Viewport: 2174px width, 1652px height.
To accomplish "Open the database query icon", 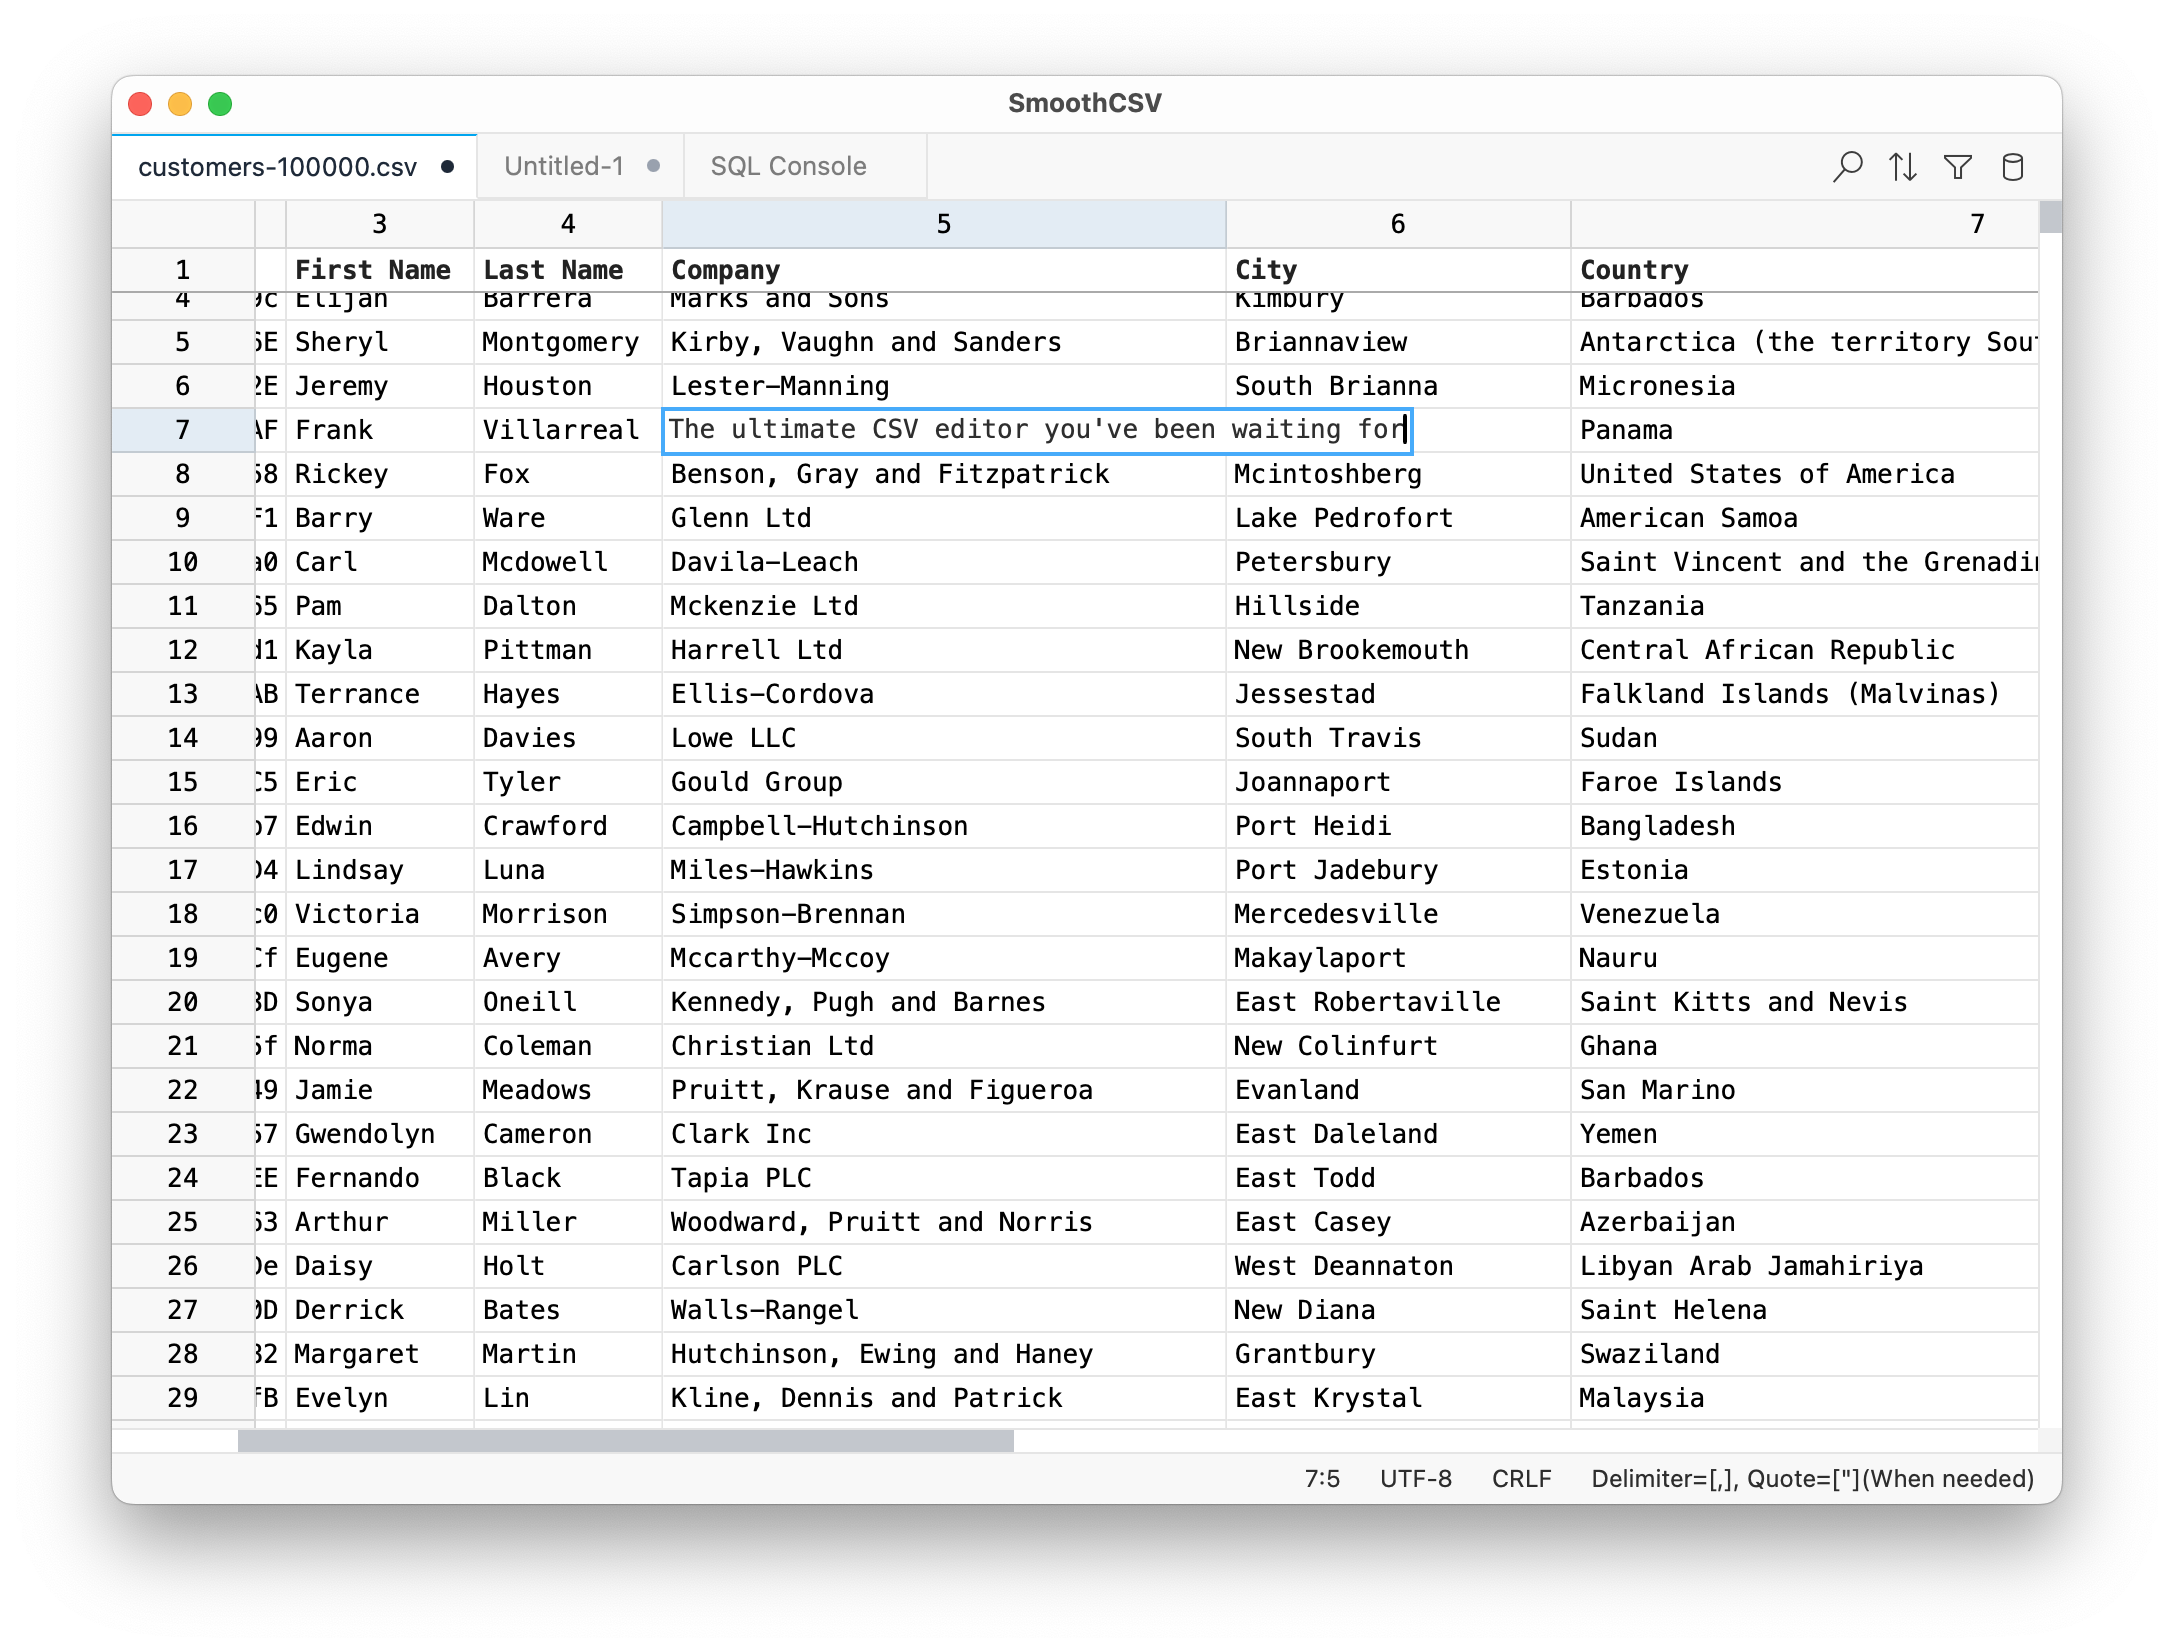I will tap(2012, 166).
